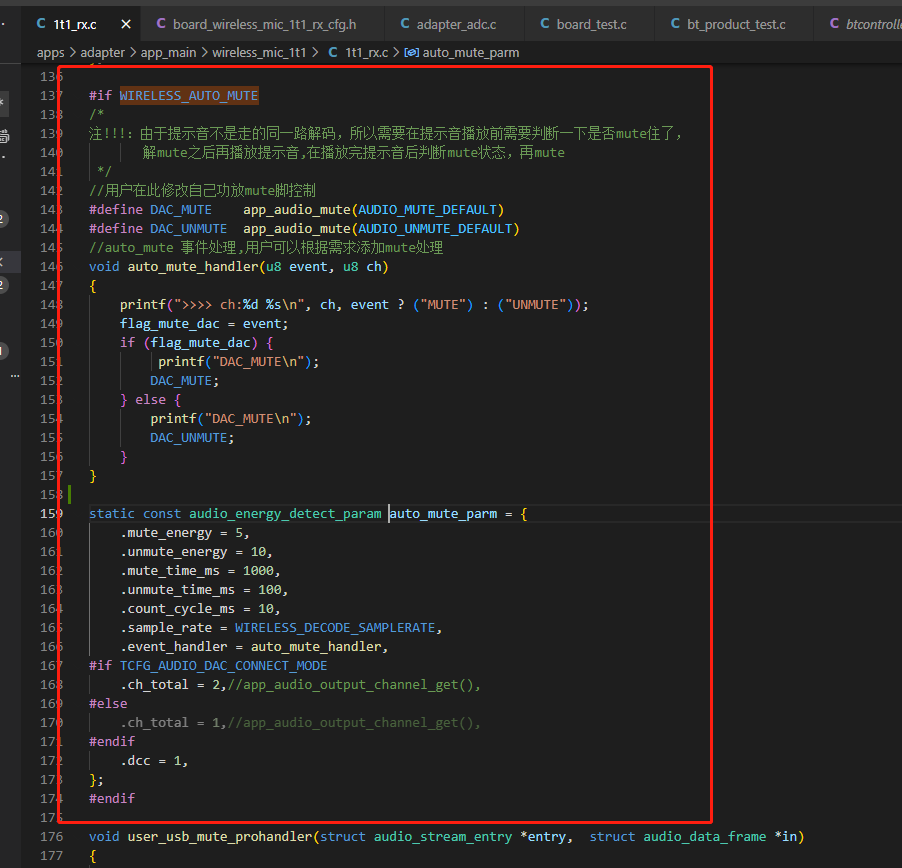Click the audio_energy_detect_param type on line 159
The image size is (902, 868).
coord(285,513)
